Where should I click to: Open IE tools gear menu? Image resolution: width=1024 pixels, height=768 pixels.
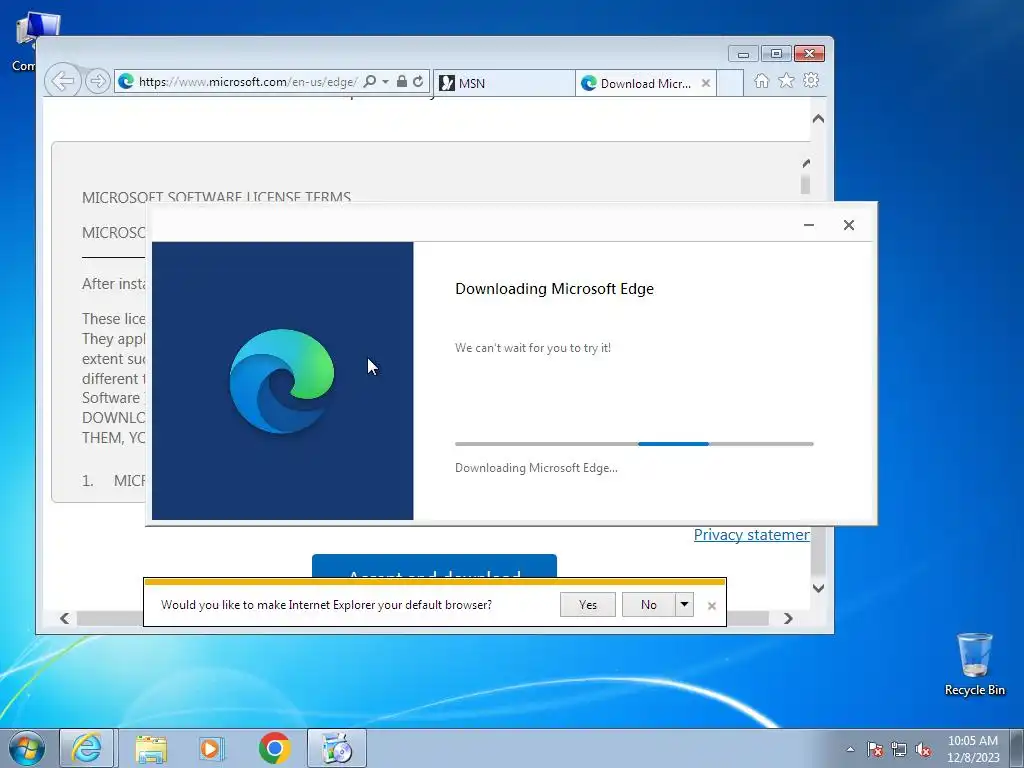click(811, 80)
